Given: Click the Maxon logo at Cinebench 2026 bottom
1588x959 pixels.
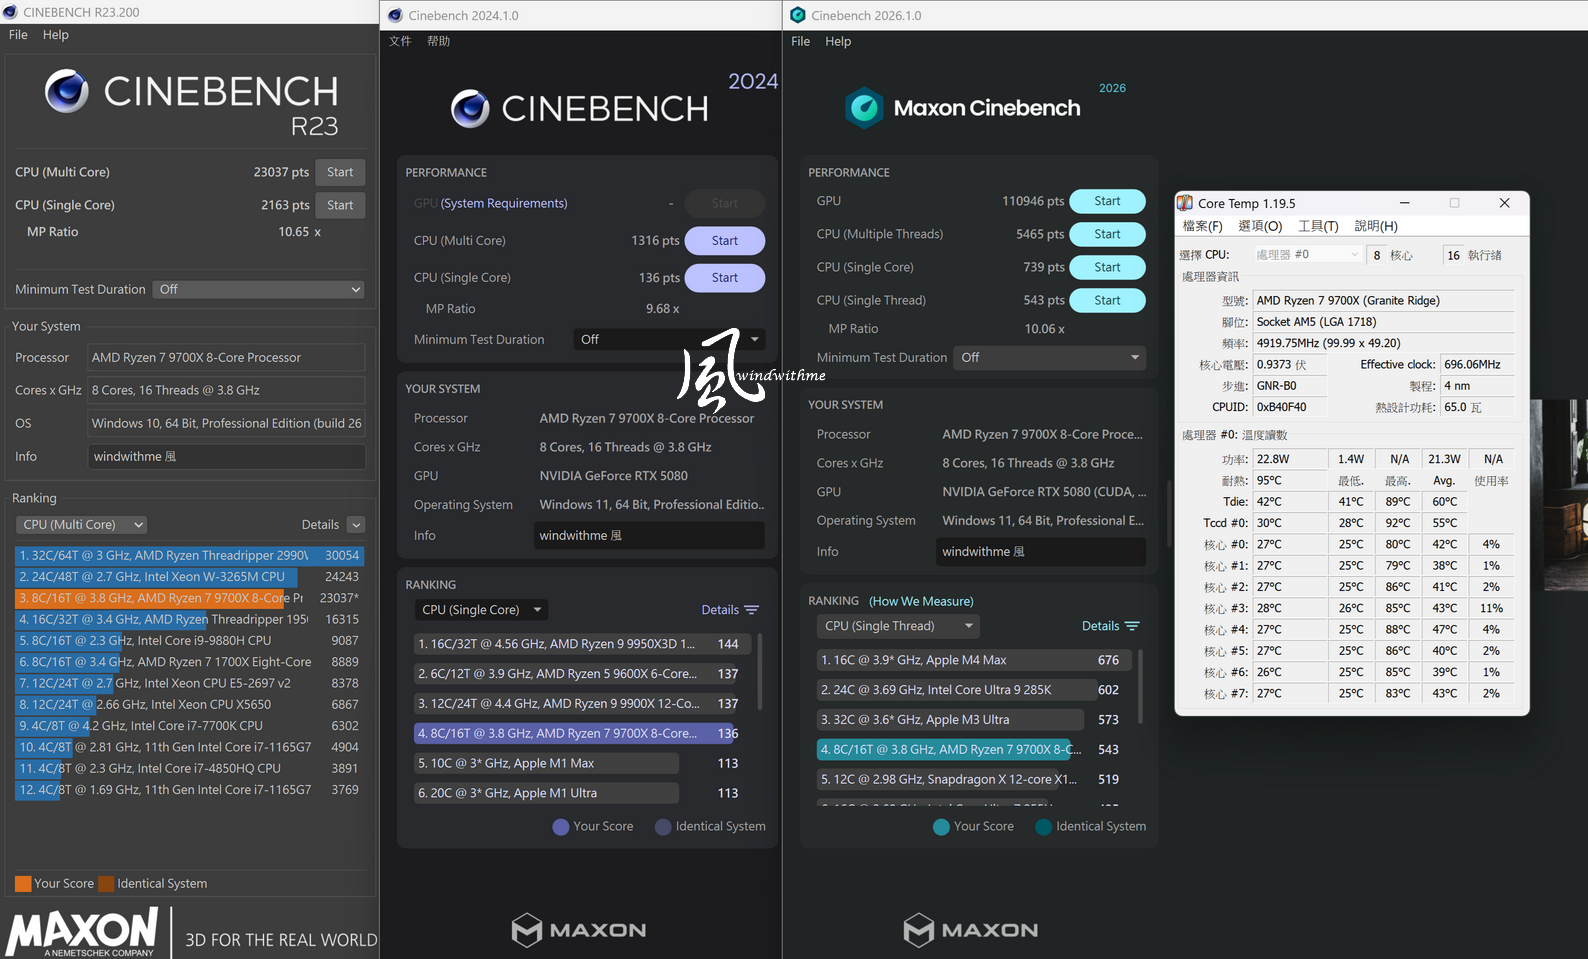Looking at the screenshot, I should [x=970, y=930].
